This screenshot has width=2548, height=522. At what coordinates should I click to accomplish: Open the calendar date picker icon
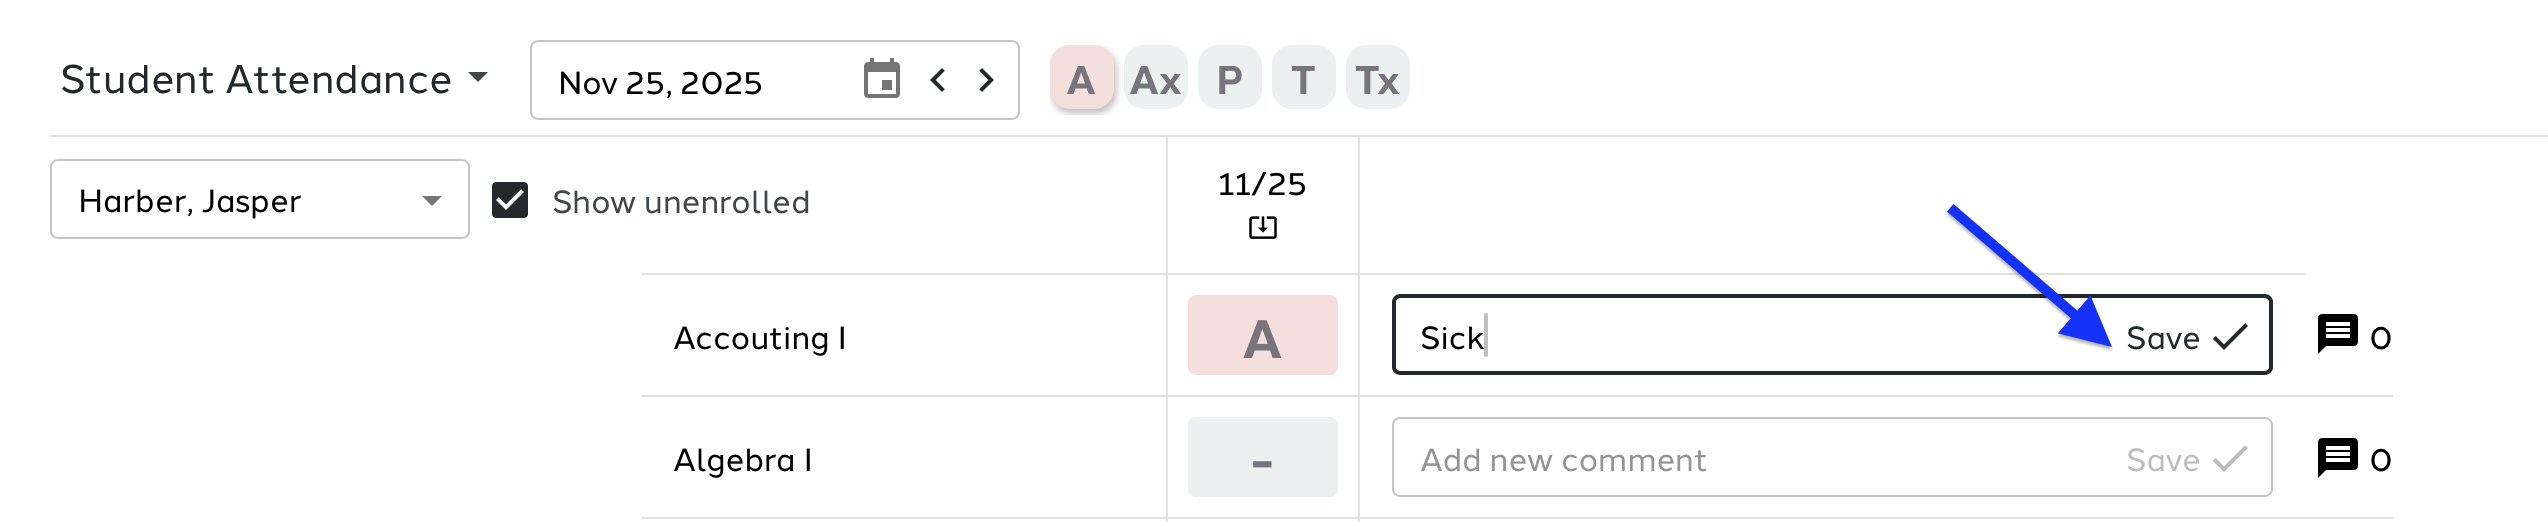tap(881, 80)
